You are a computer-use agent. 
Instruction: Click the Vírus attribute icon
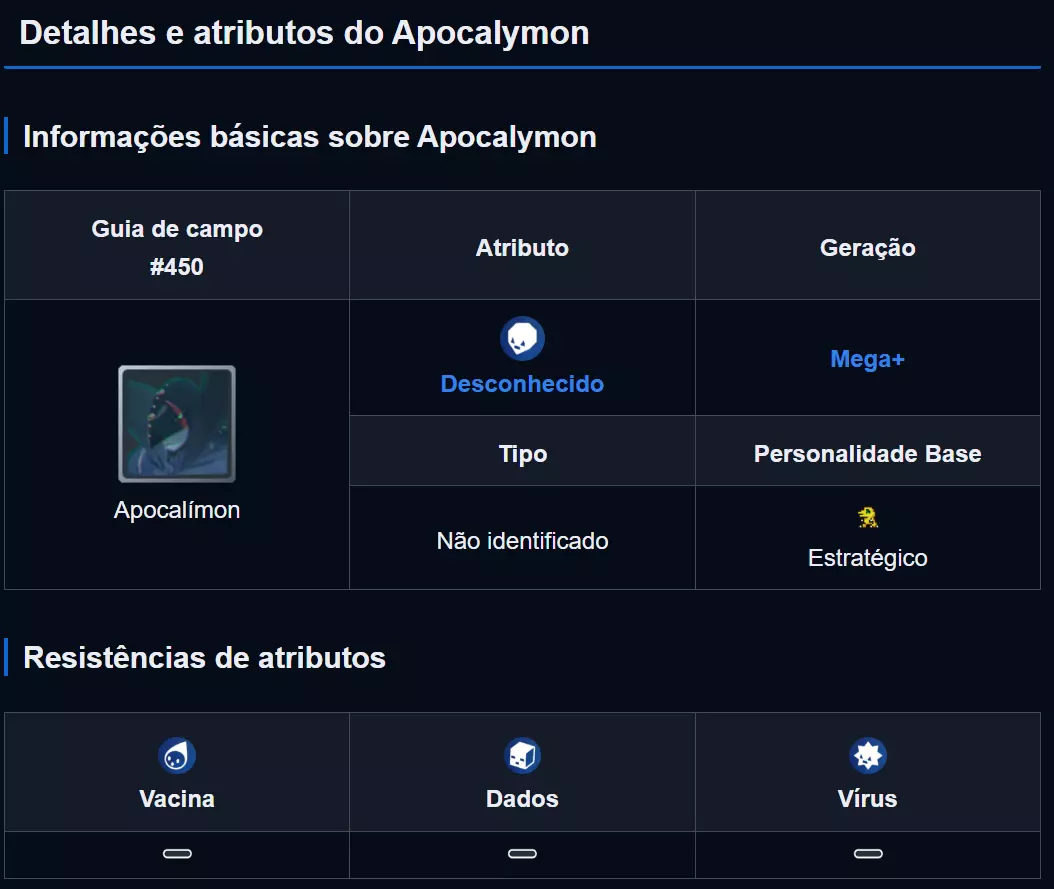tap(868, 756)
